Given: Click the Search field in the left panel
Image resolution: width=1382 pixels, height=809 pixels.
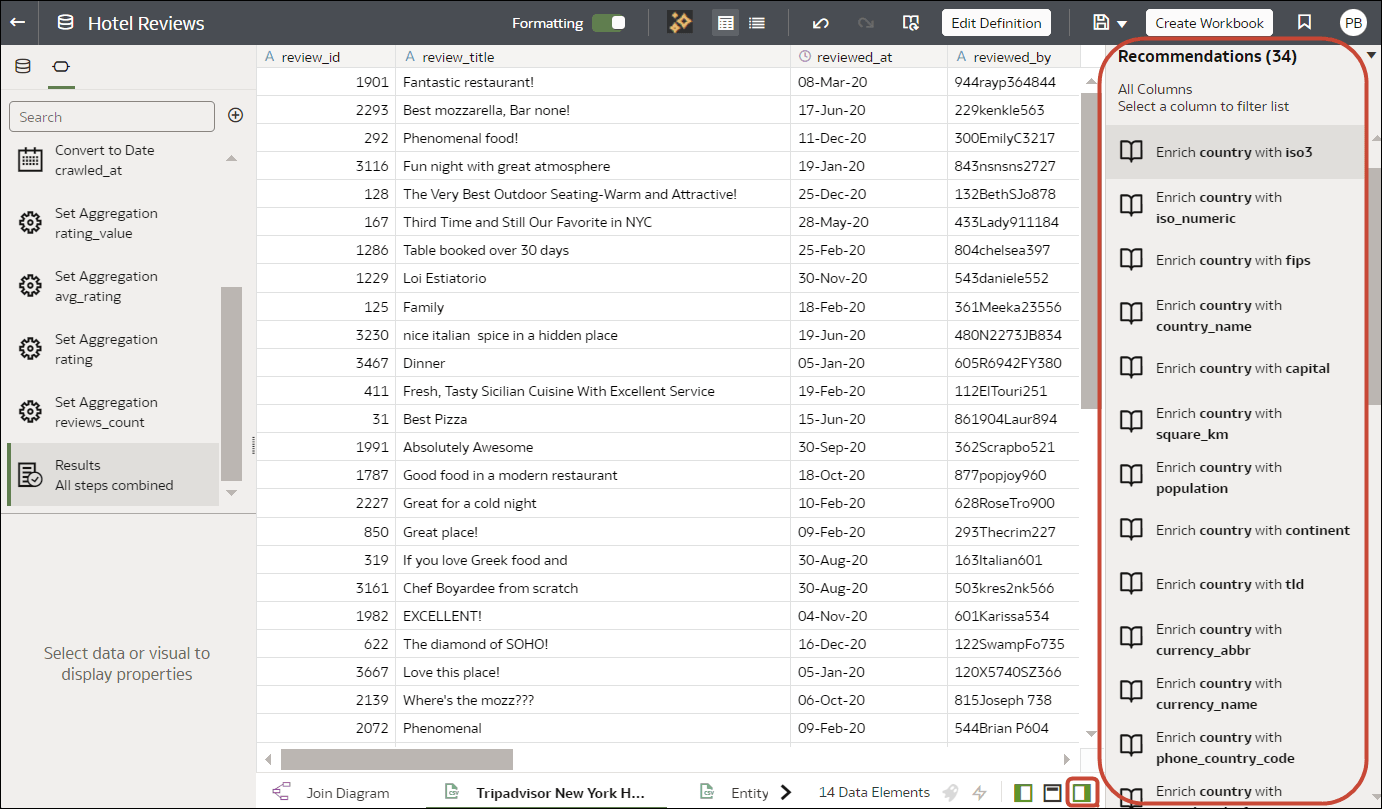Looking at the screenshot, I should coord(111,116).
